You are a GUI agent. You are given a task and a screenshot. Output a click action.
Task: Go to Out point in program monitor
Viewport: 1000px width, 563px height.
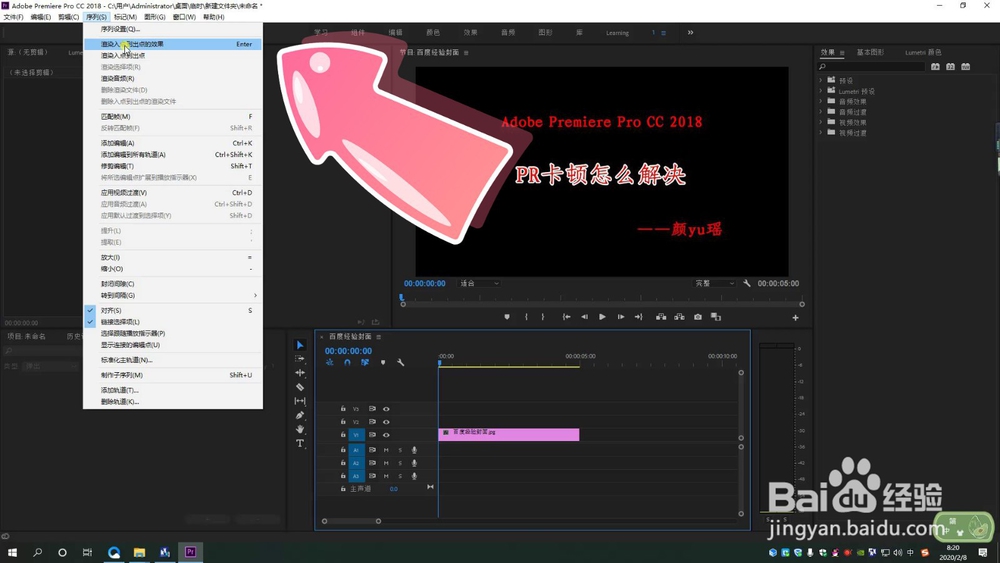click(x=638, y=317)
